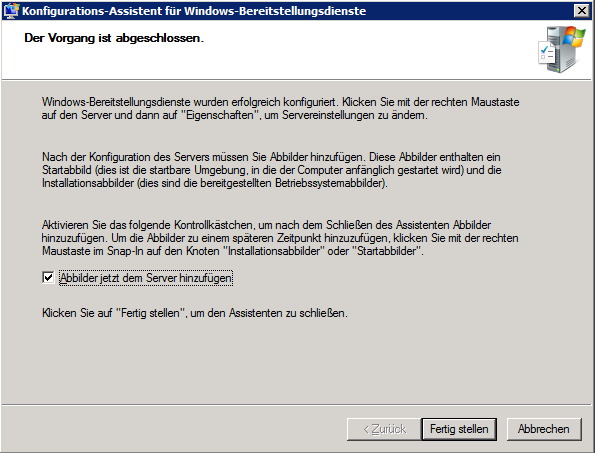The height and width of the screenshot is (453, 595).
Task: Click the word 'Eigenschaften' in the first paragraph
Action: point(220,115)
